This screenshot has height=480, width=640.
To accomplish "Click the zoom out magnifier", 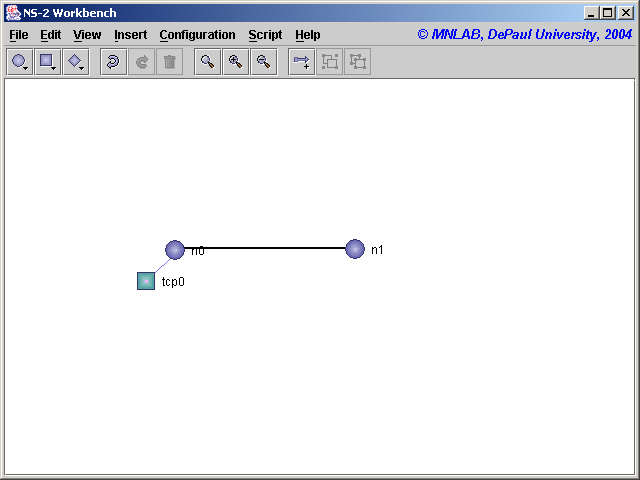I will click(264, 62).
